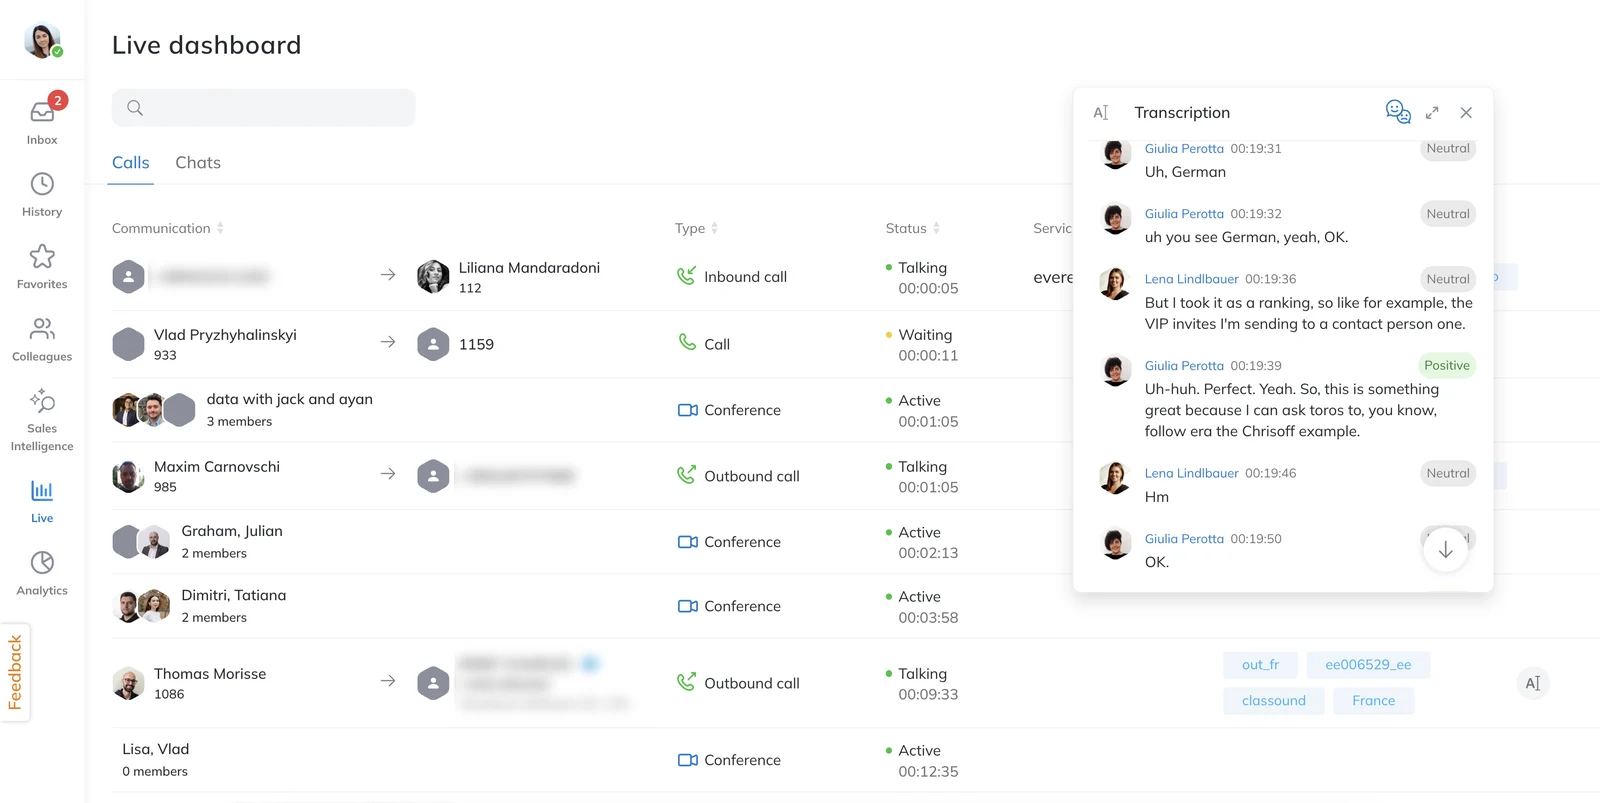Viewport: 1600px width, 803px height.
Task: Click the 1159 recipient avatar icon
Action: pos(433,344)
